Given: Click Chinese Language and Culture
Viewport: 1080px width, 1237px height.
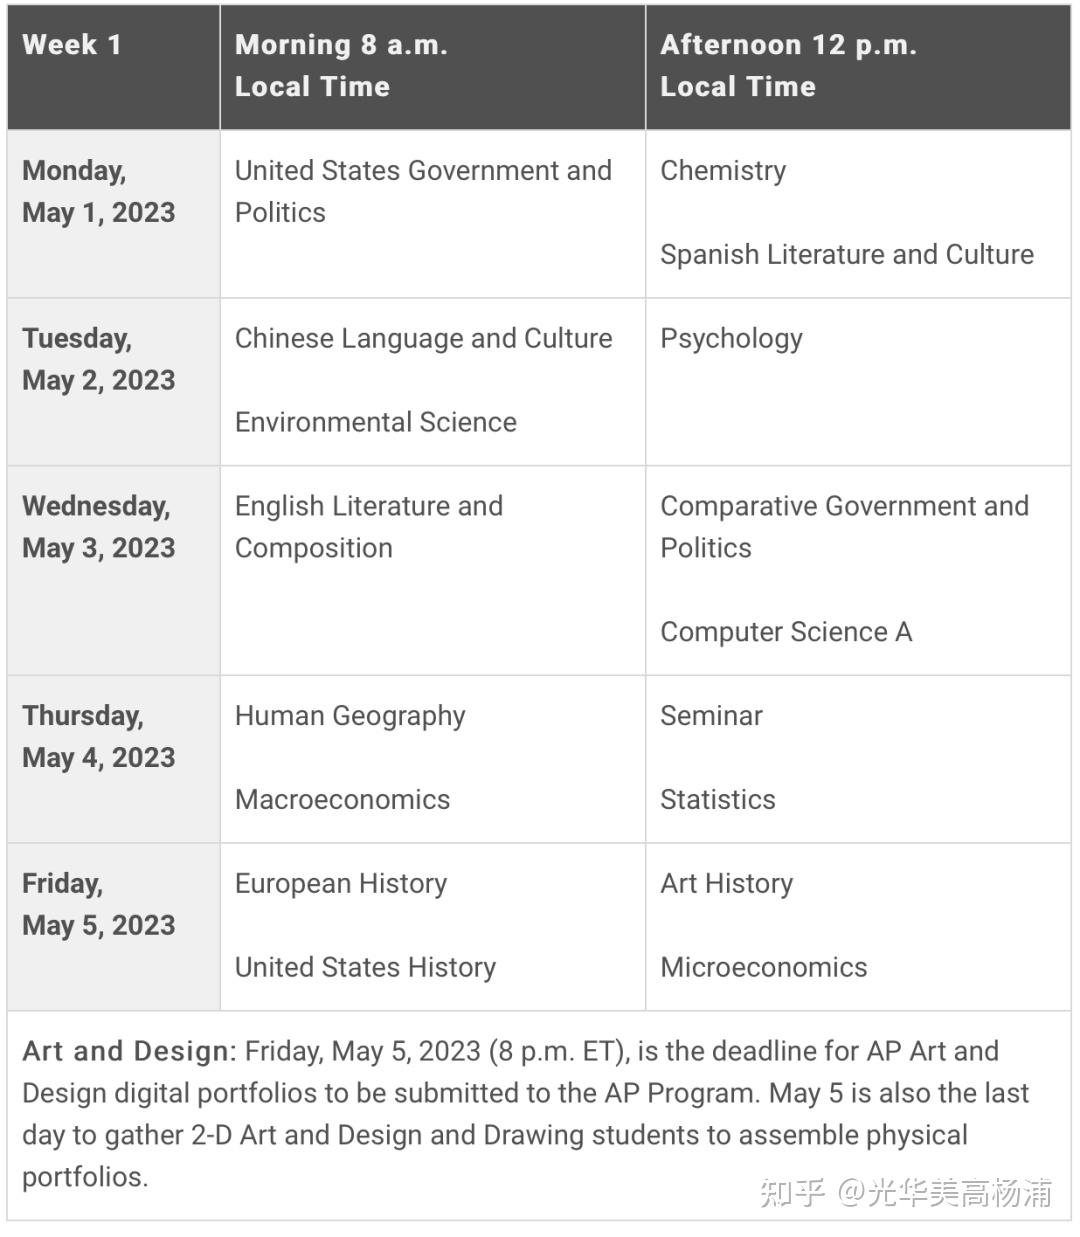Looking at the screenshot, I should point(423,338).
